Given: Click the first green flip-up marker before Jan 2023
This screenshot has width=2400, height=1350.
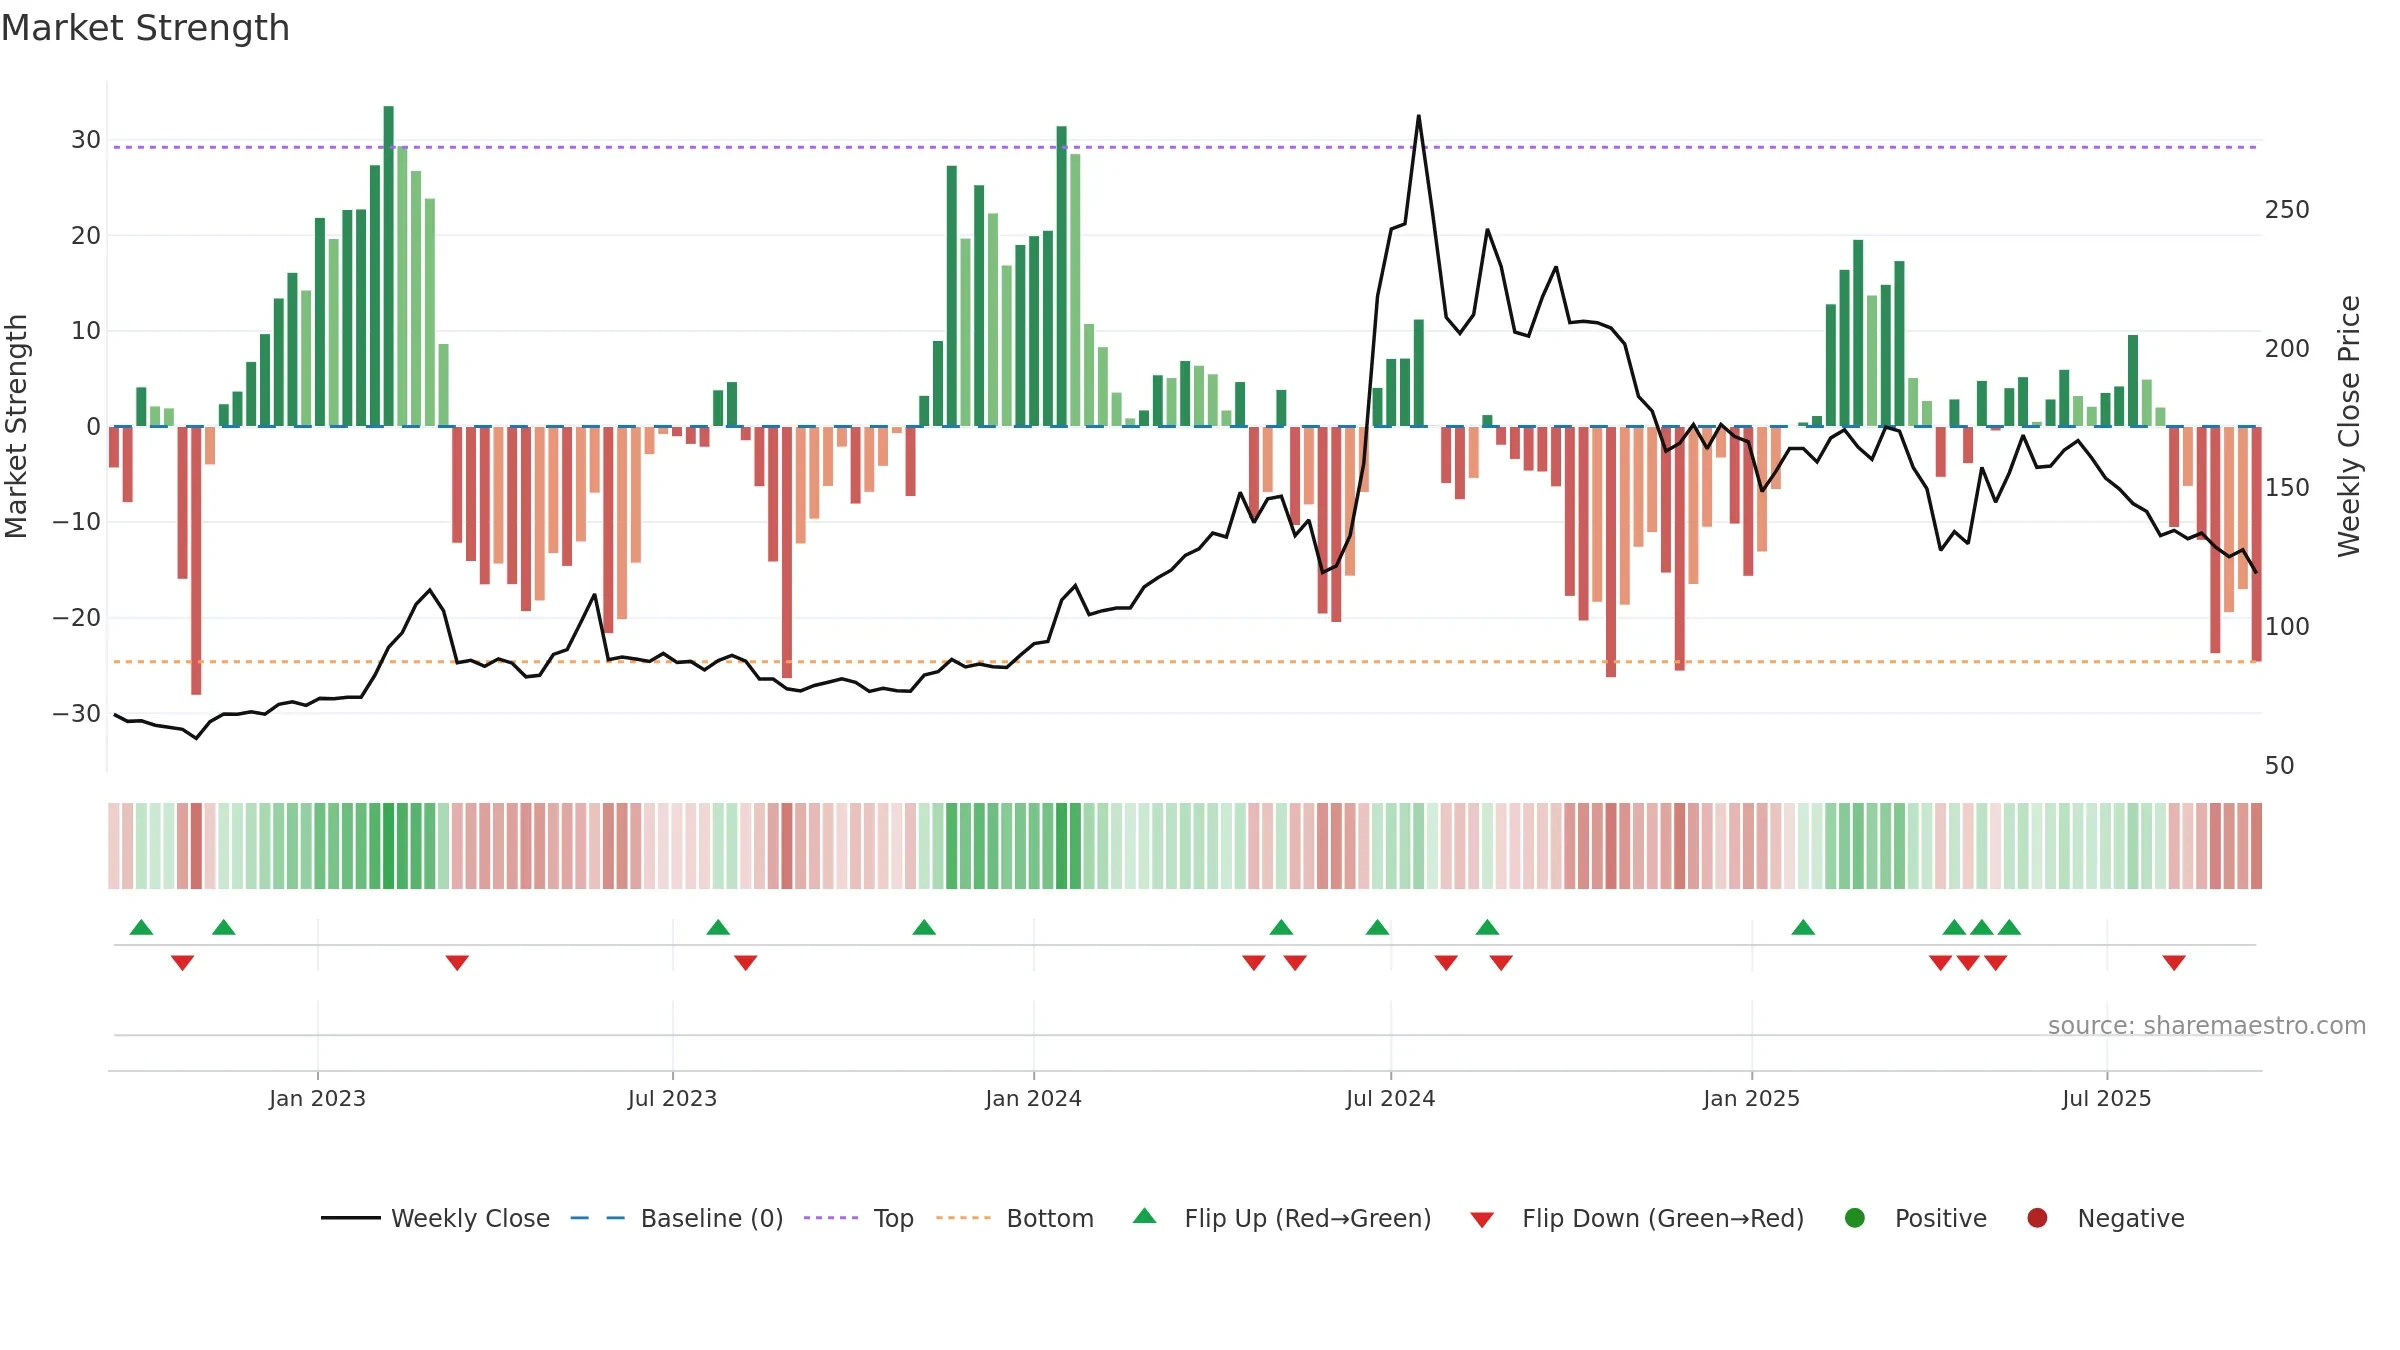Looking at the screenshot, I should click(141, 927).
